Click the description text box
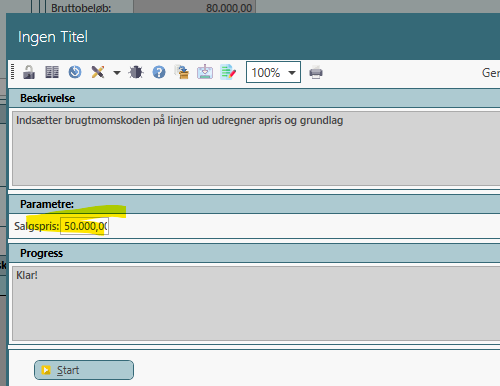Viewport: 500px width, 386px height. click(256, 149)
